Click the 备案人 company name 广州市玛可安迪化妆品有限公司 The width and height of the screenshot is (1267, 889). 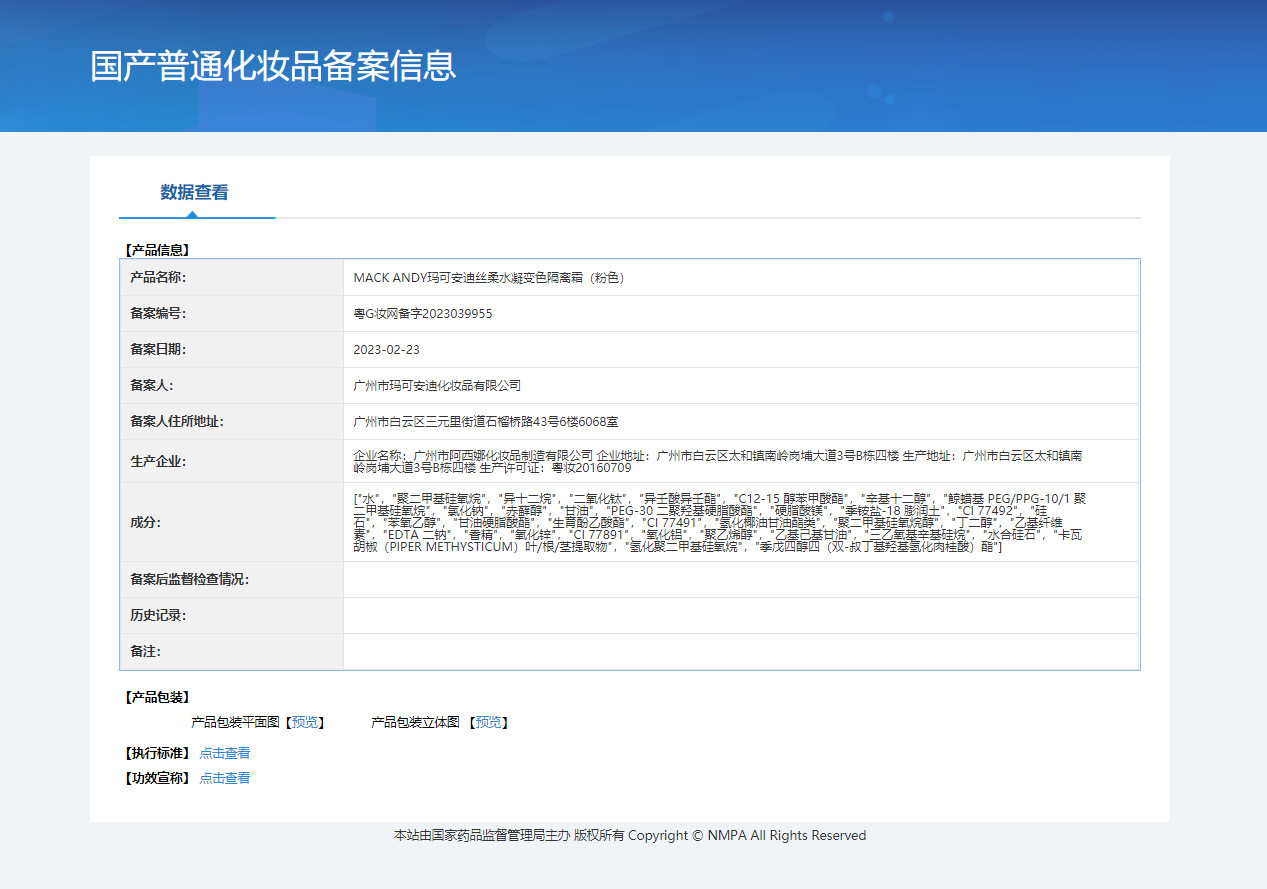coord(438,386)
